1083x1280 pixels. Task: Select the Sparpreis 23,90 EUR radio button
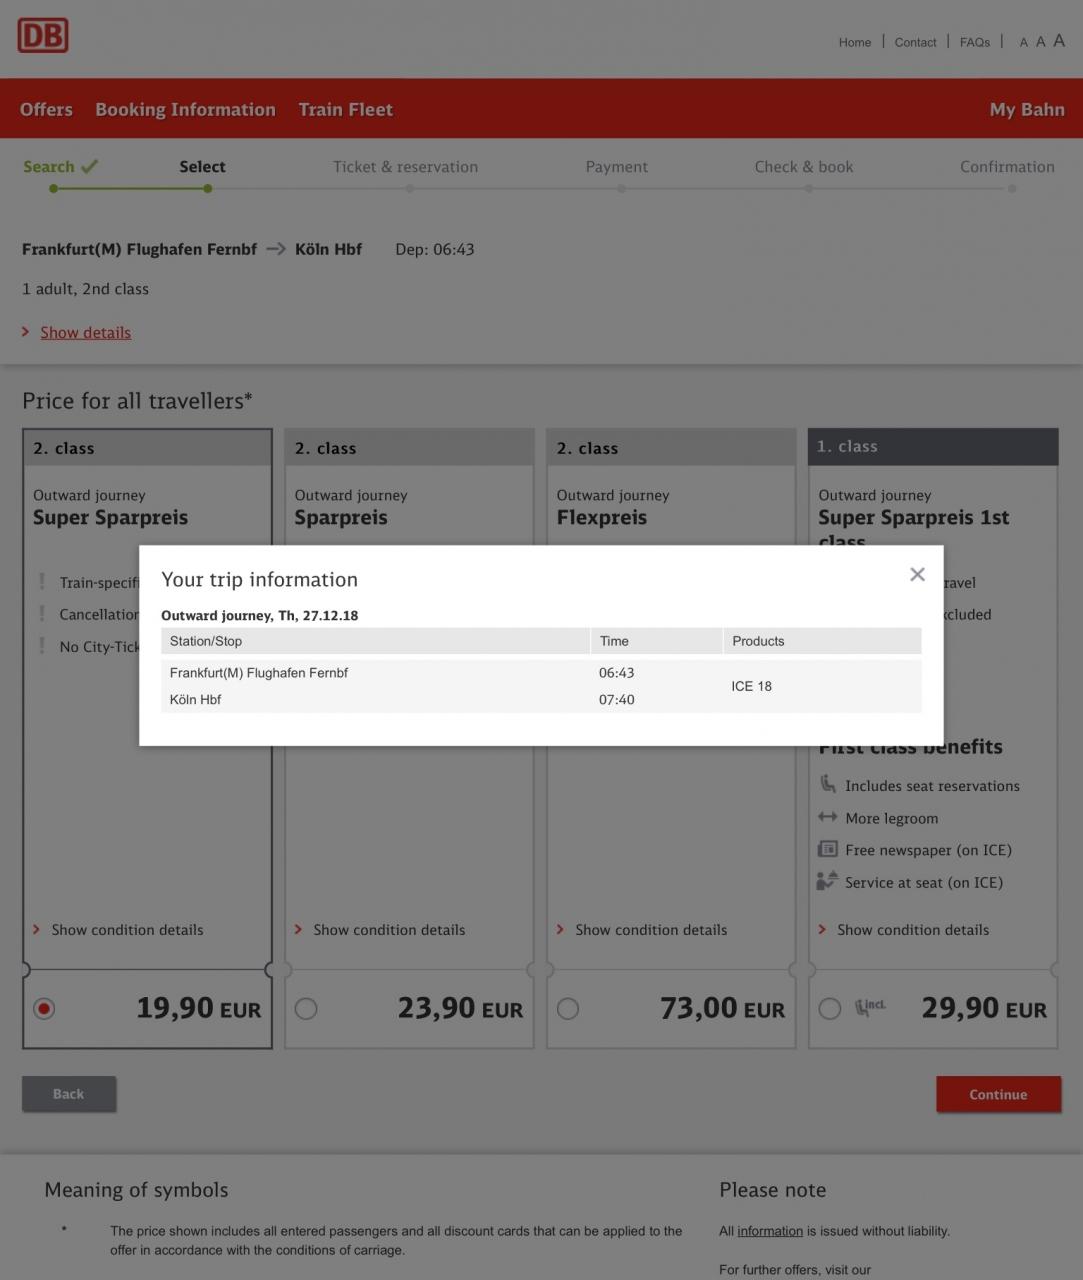click(x=306, y=1009)
